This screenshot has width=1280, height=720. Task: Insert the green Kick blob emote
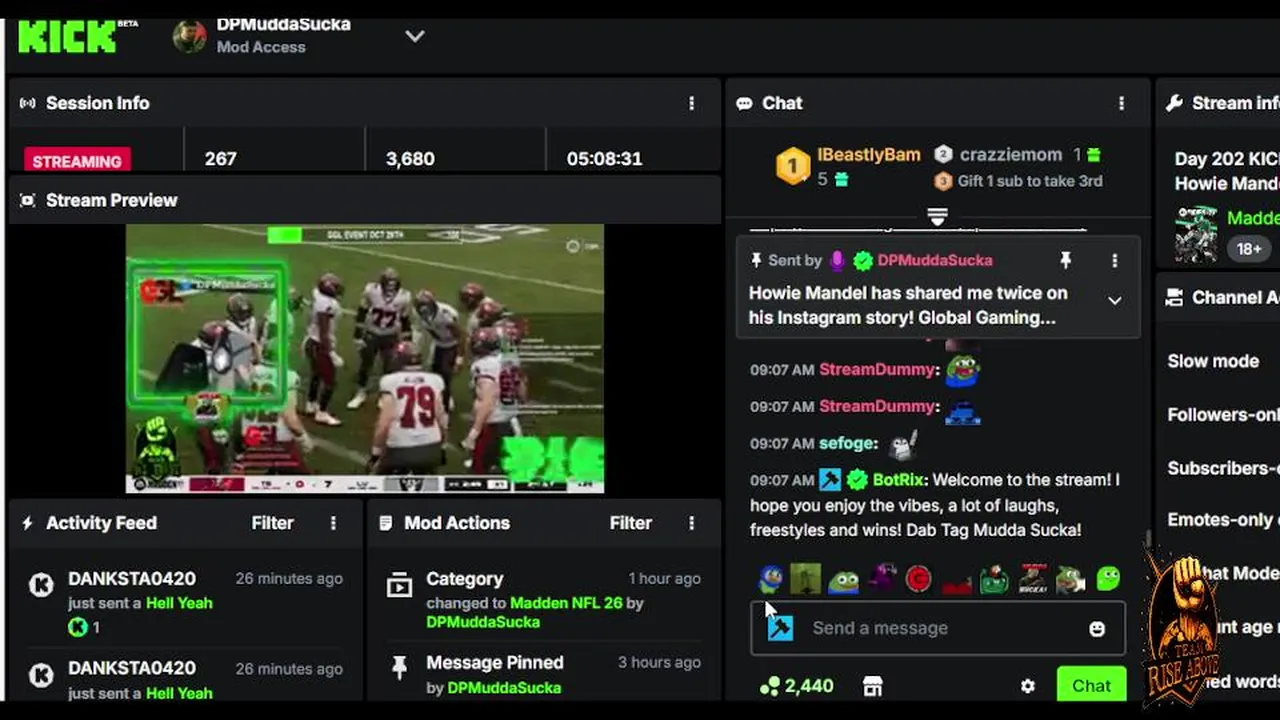pos(1108,579)
